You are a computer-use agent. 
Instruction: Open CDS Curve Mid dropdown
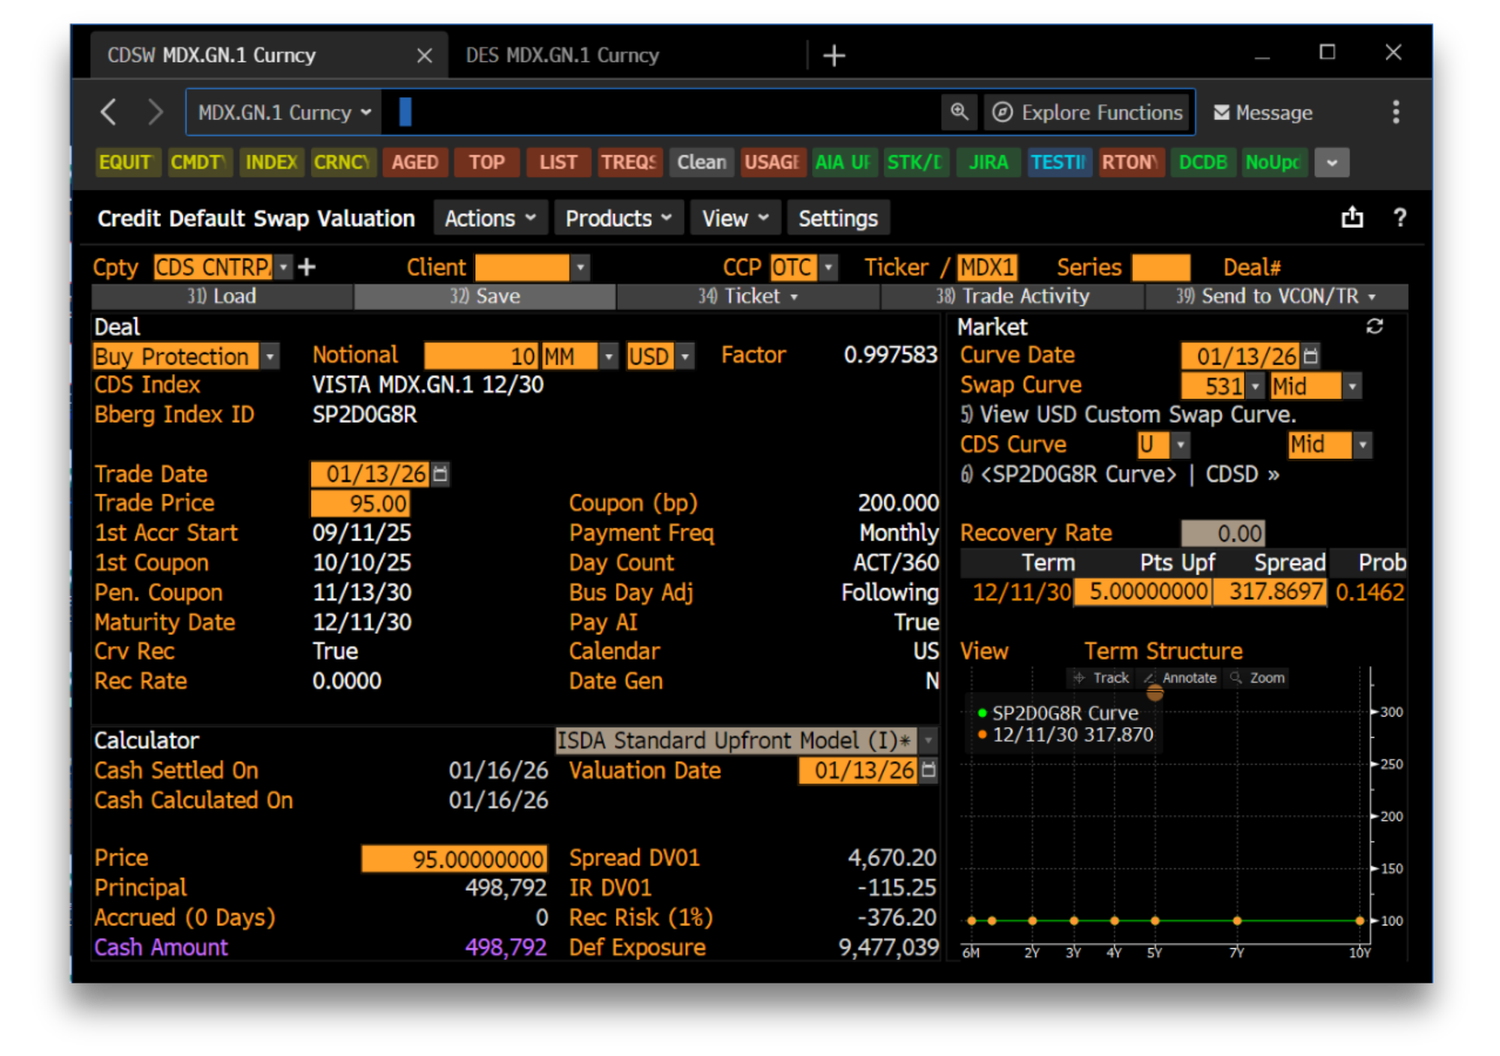[1362, 445]
